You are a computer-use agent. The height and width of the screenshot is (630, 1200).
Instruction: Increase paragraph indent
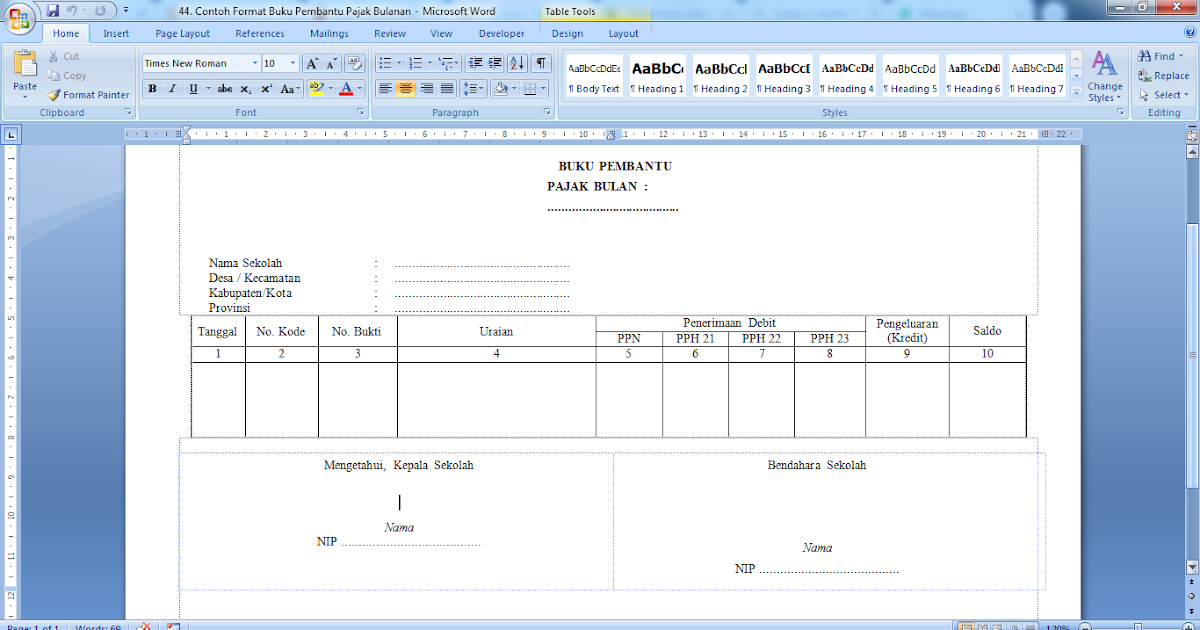coord(495,63)
